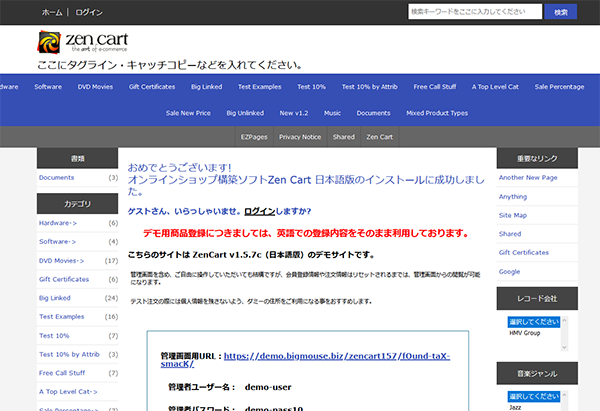Click the blue 検索 search button
Image resolution: width=600 pixels, height=411 pixels.
tap(561, 12)
